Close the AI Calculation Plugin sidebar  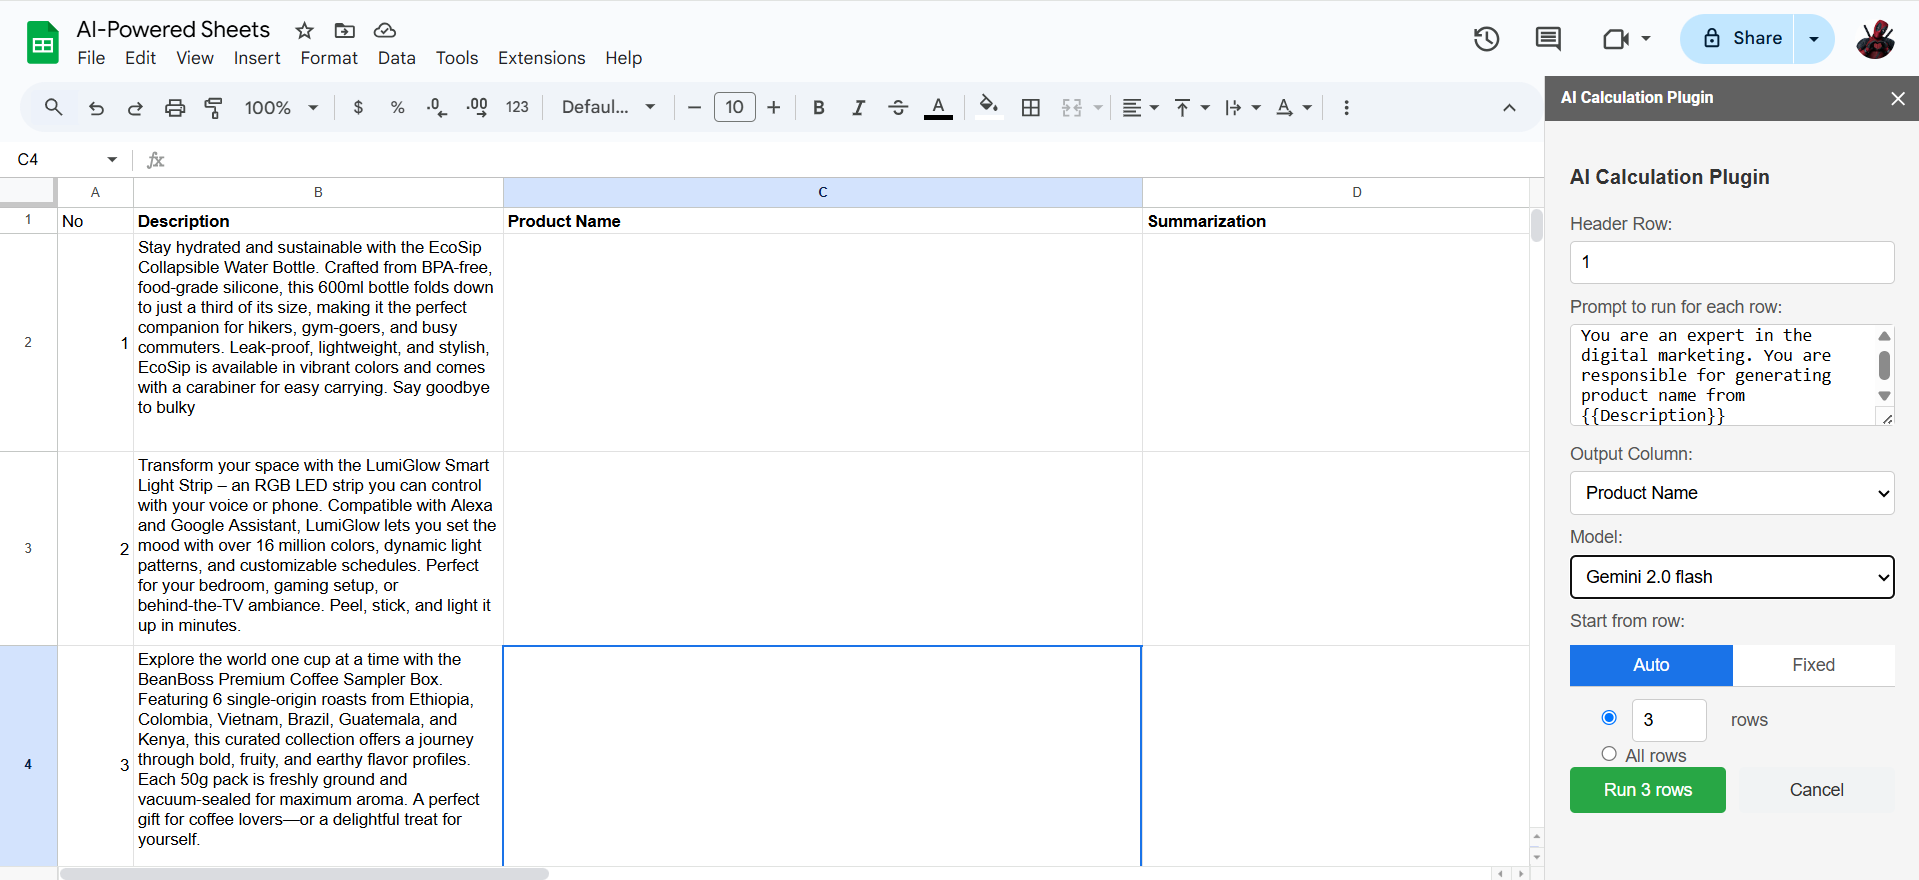click(x=1898, y=98)
